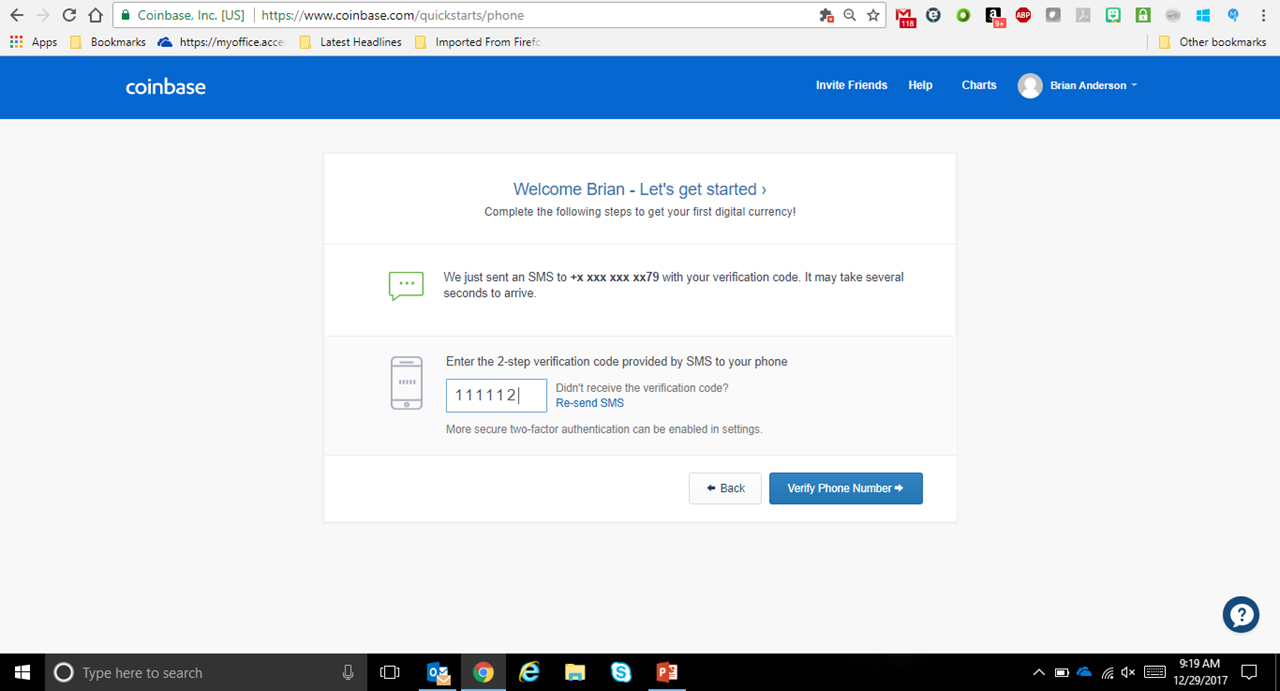Expand Brian Anderson account menu
This screenshot has width=1280, height=691.
tap(1078, 86)
